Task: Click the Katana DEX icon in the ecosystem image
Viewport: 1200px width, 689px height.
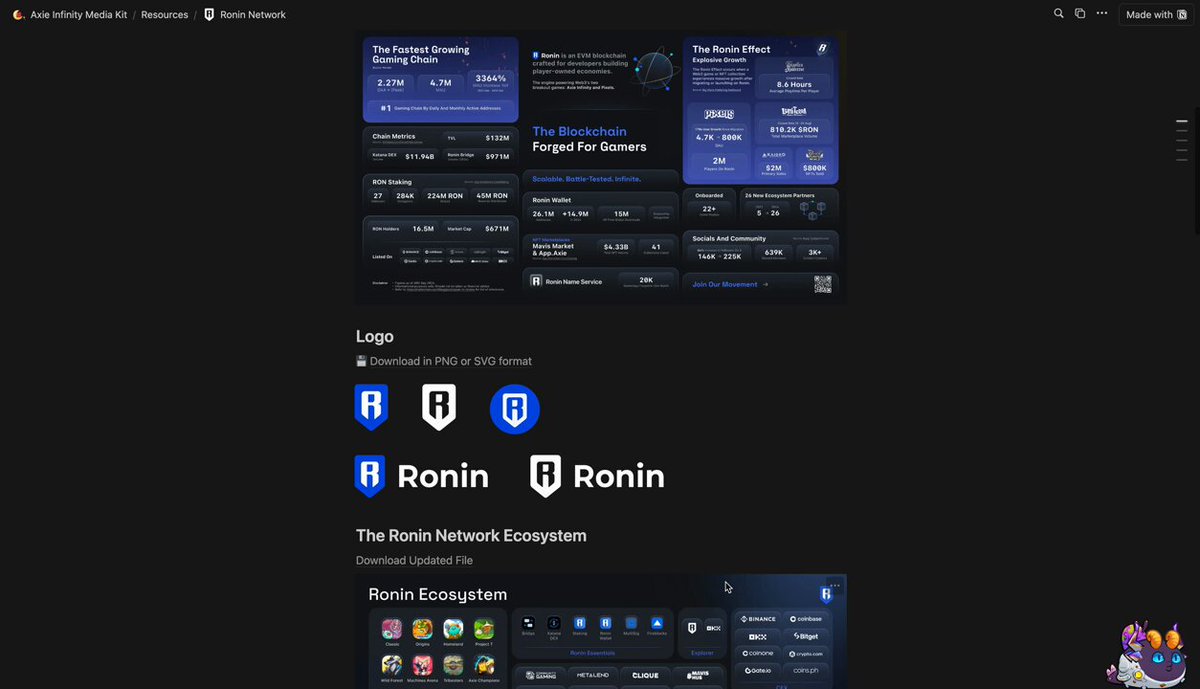Action: pyautogui.click(x=553, y=622)
